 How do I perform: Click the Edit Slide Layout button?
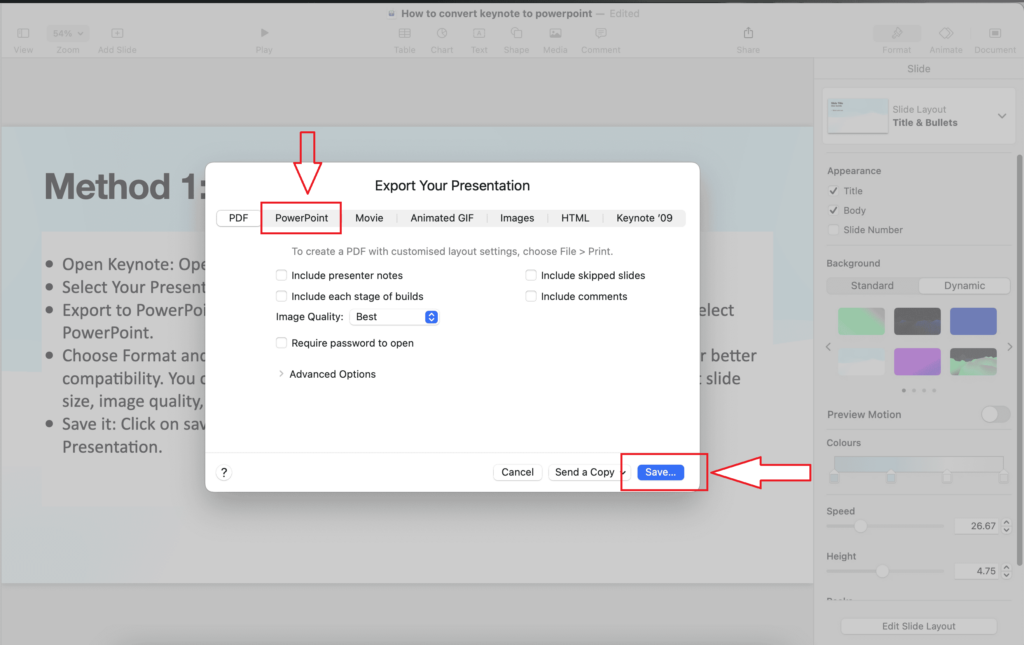point(917,625)
